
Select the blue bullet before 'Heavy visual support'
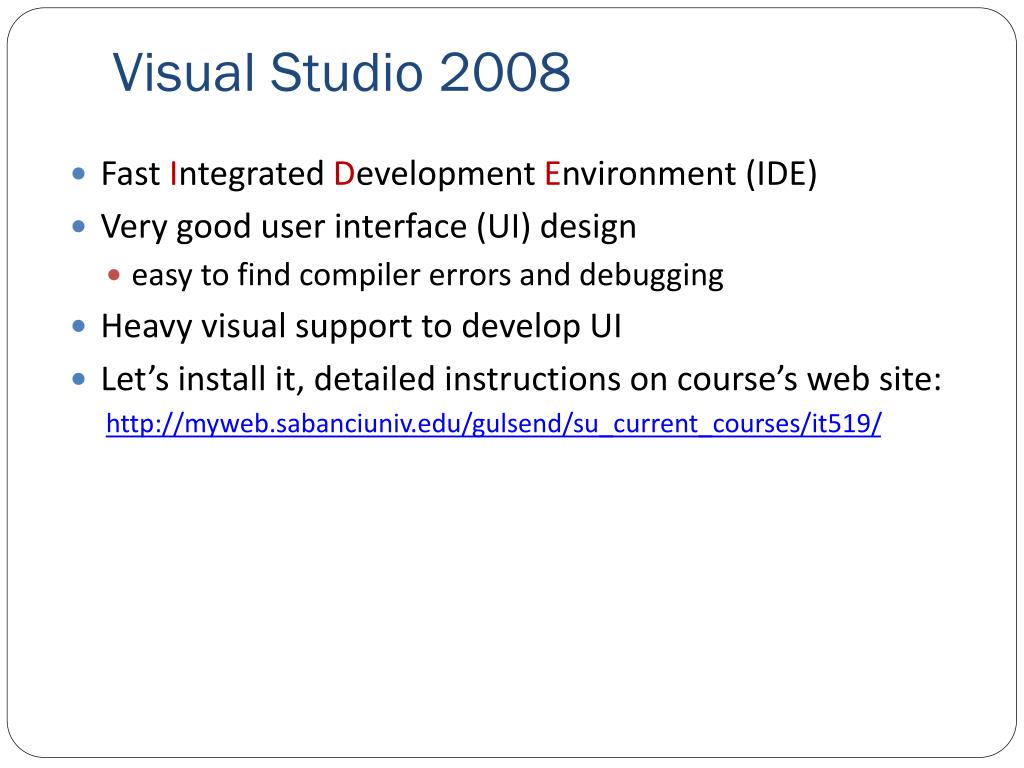pyautogui.click(x=79, y=326)
